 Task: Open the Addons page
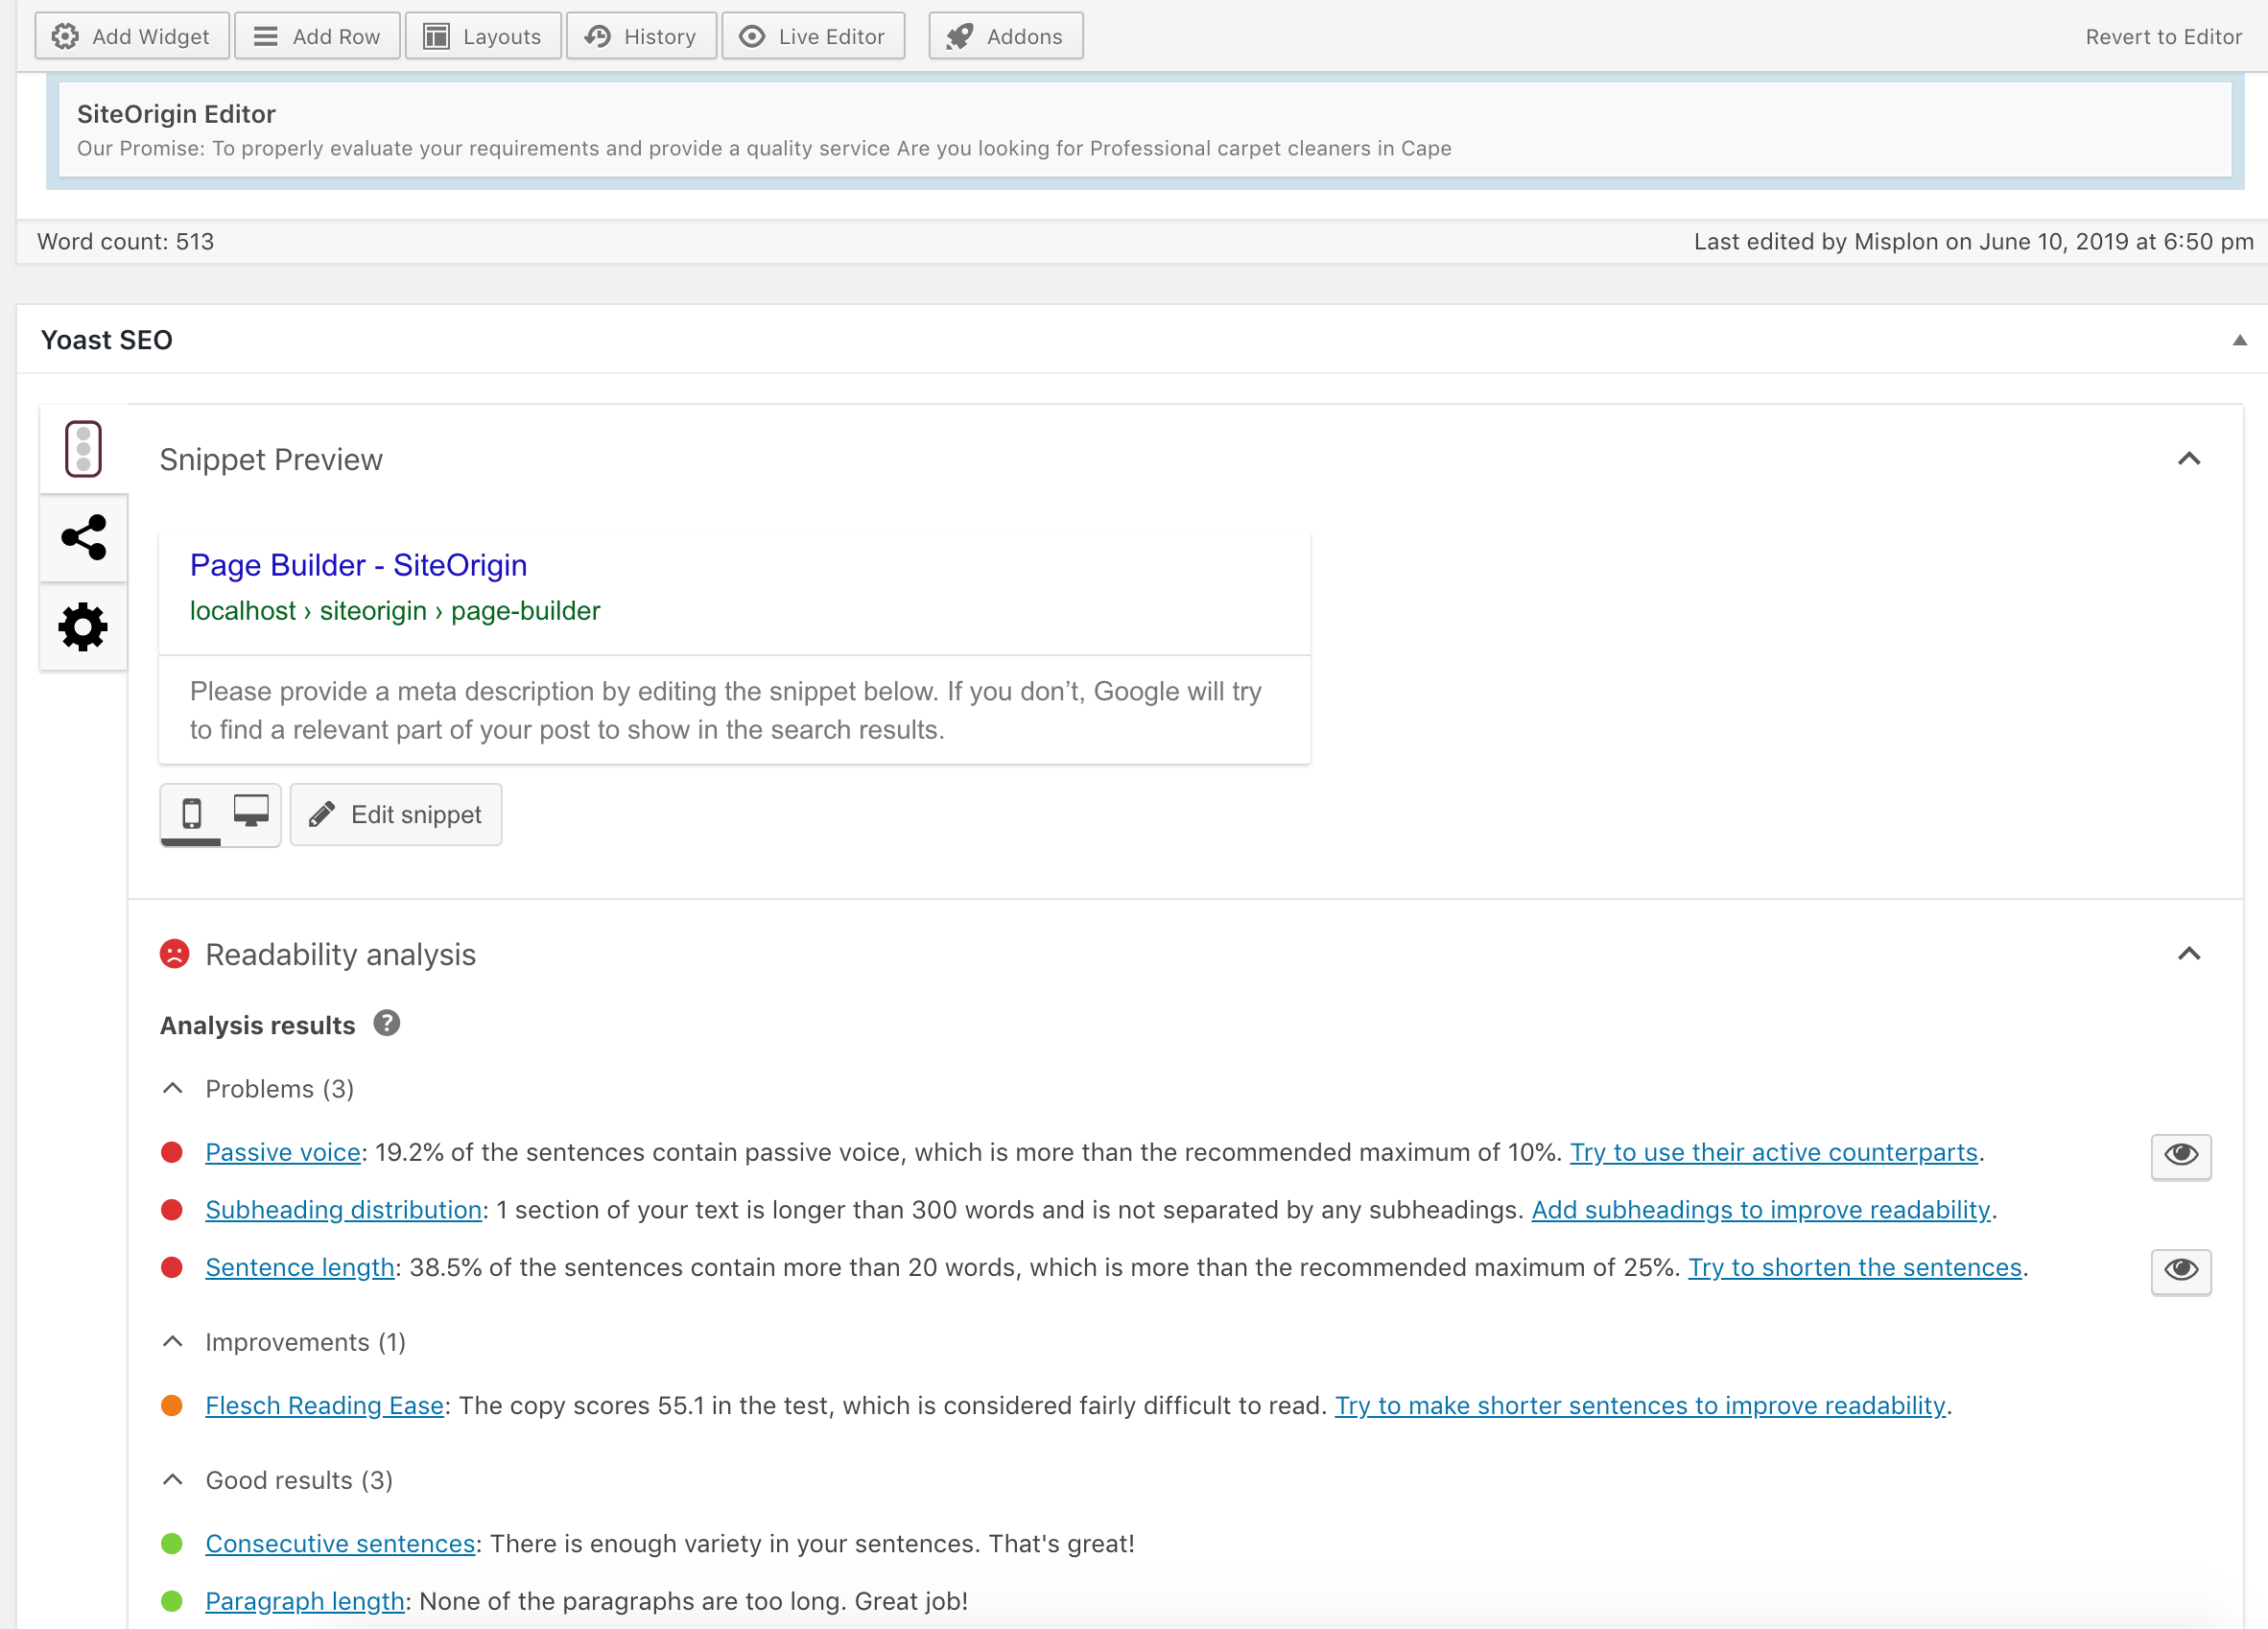[x=1006, y=36]
